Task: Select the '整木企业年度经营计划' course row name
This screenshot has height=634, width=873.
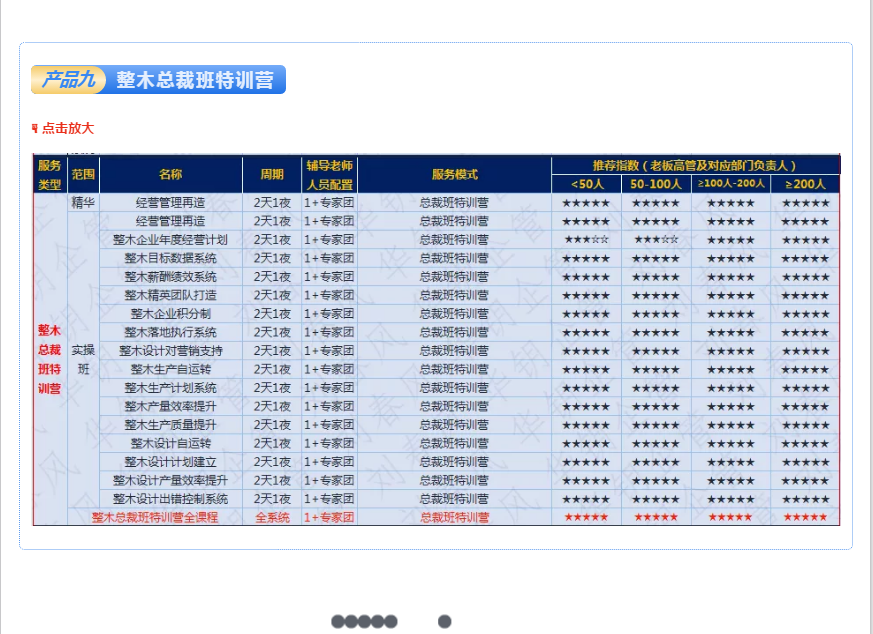Action: click(x=171, y=240)
